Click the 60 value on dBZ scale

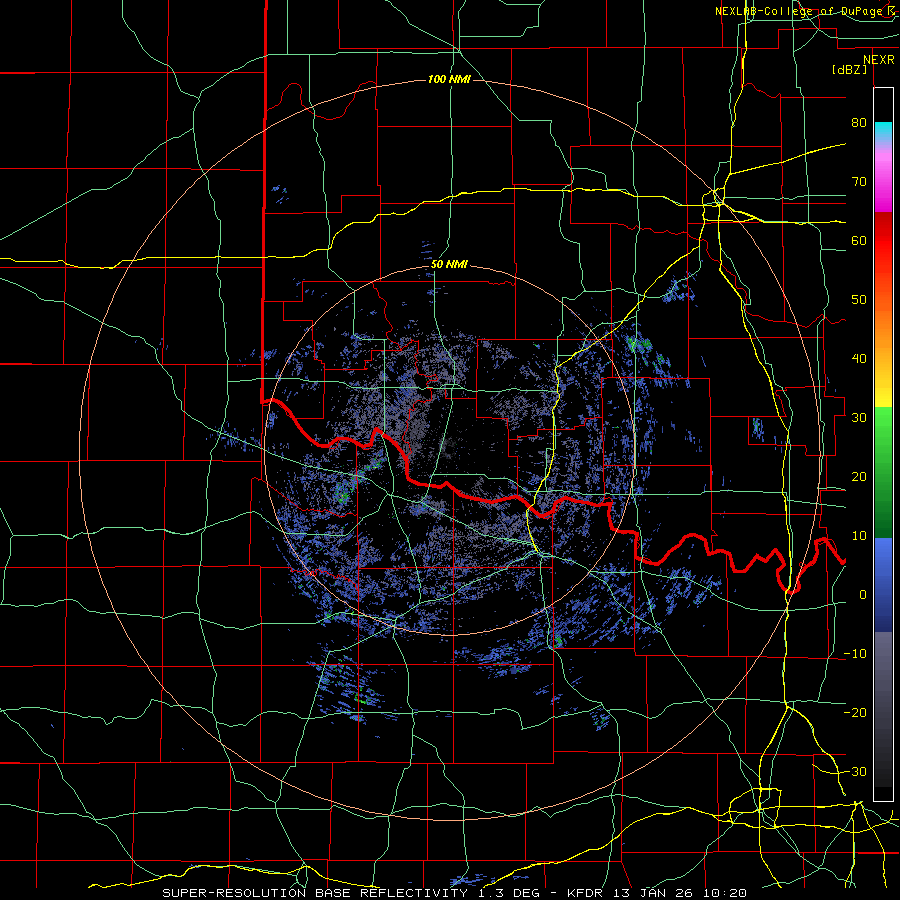click(859, 240)
